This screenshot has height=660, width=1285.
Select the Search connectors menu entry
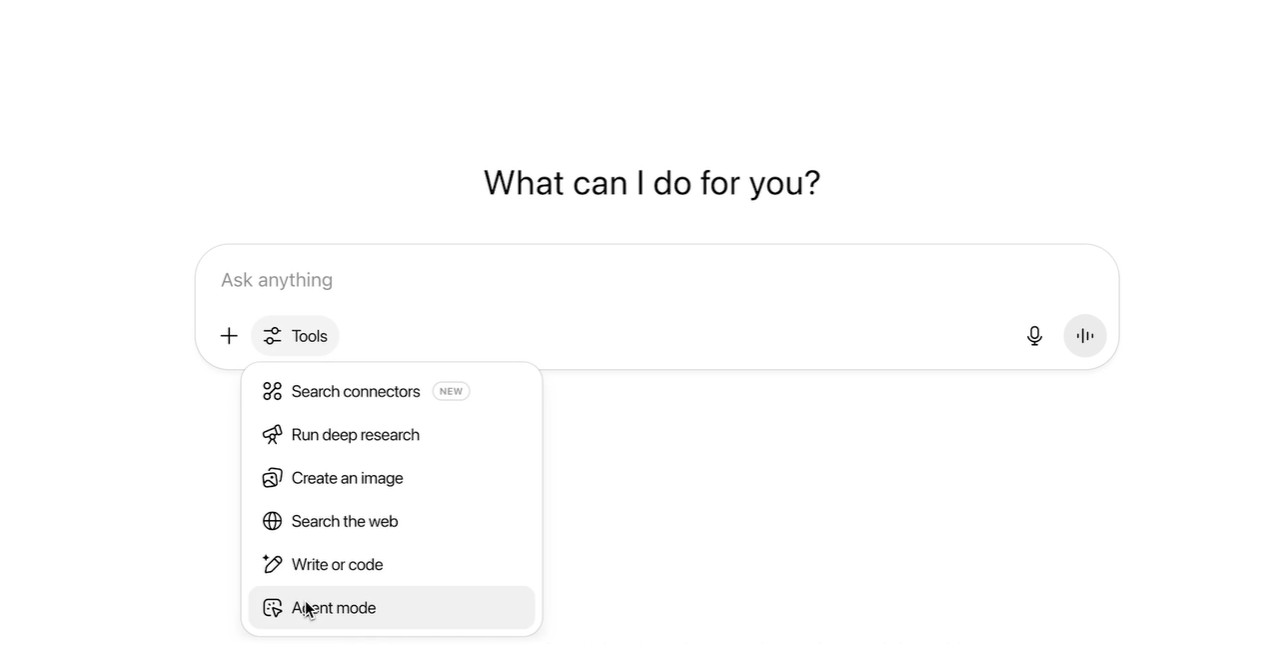[x=355, y=391]
